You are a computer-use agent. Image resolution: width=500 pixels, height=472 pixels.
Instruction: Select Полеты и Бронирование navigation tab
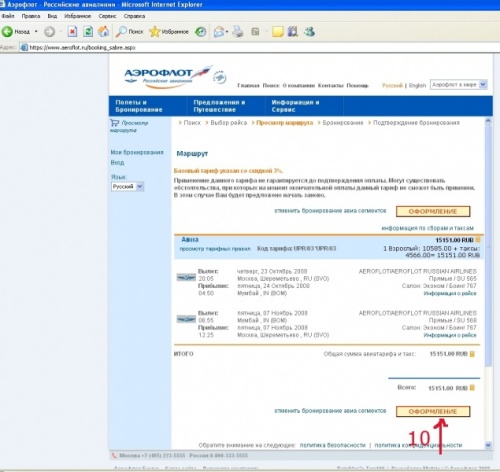coord(139,106)
